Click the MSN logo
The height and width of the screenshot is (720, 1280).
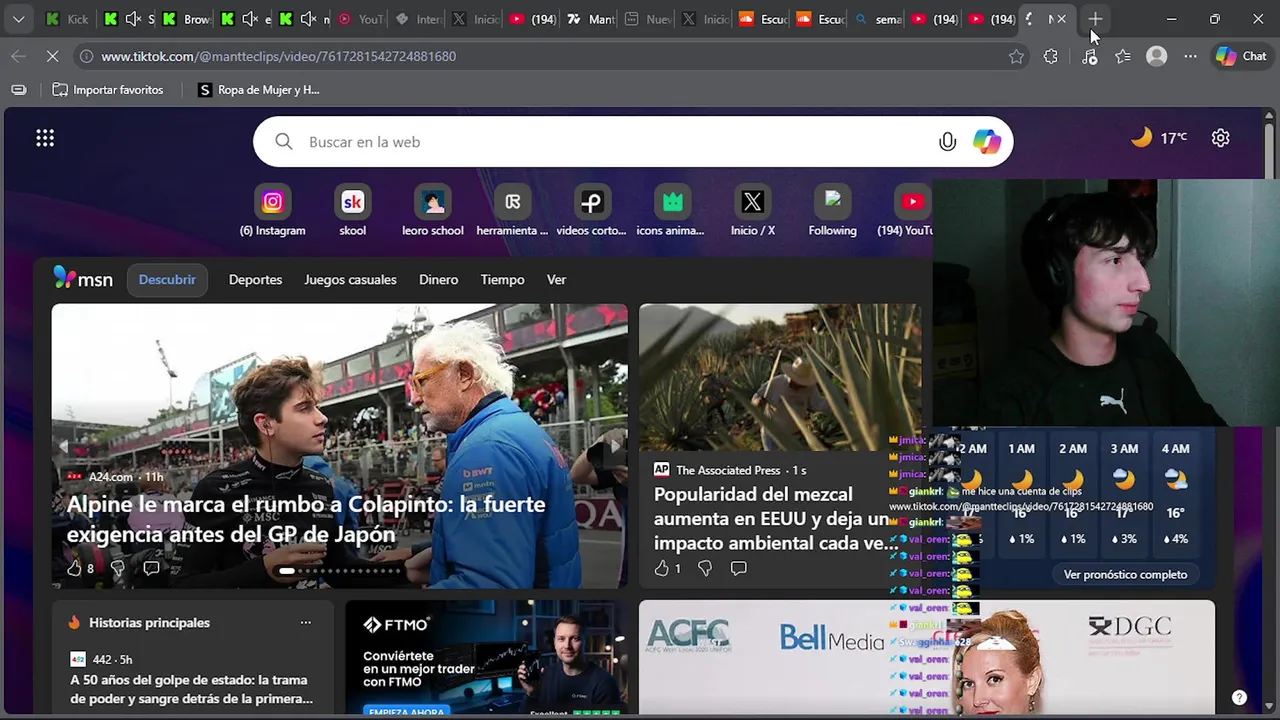pyautogui.click(x=83, y=279)
